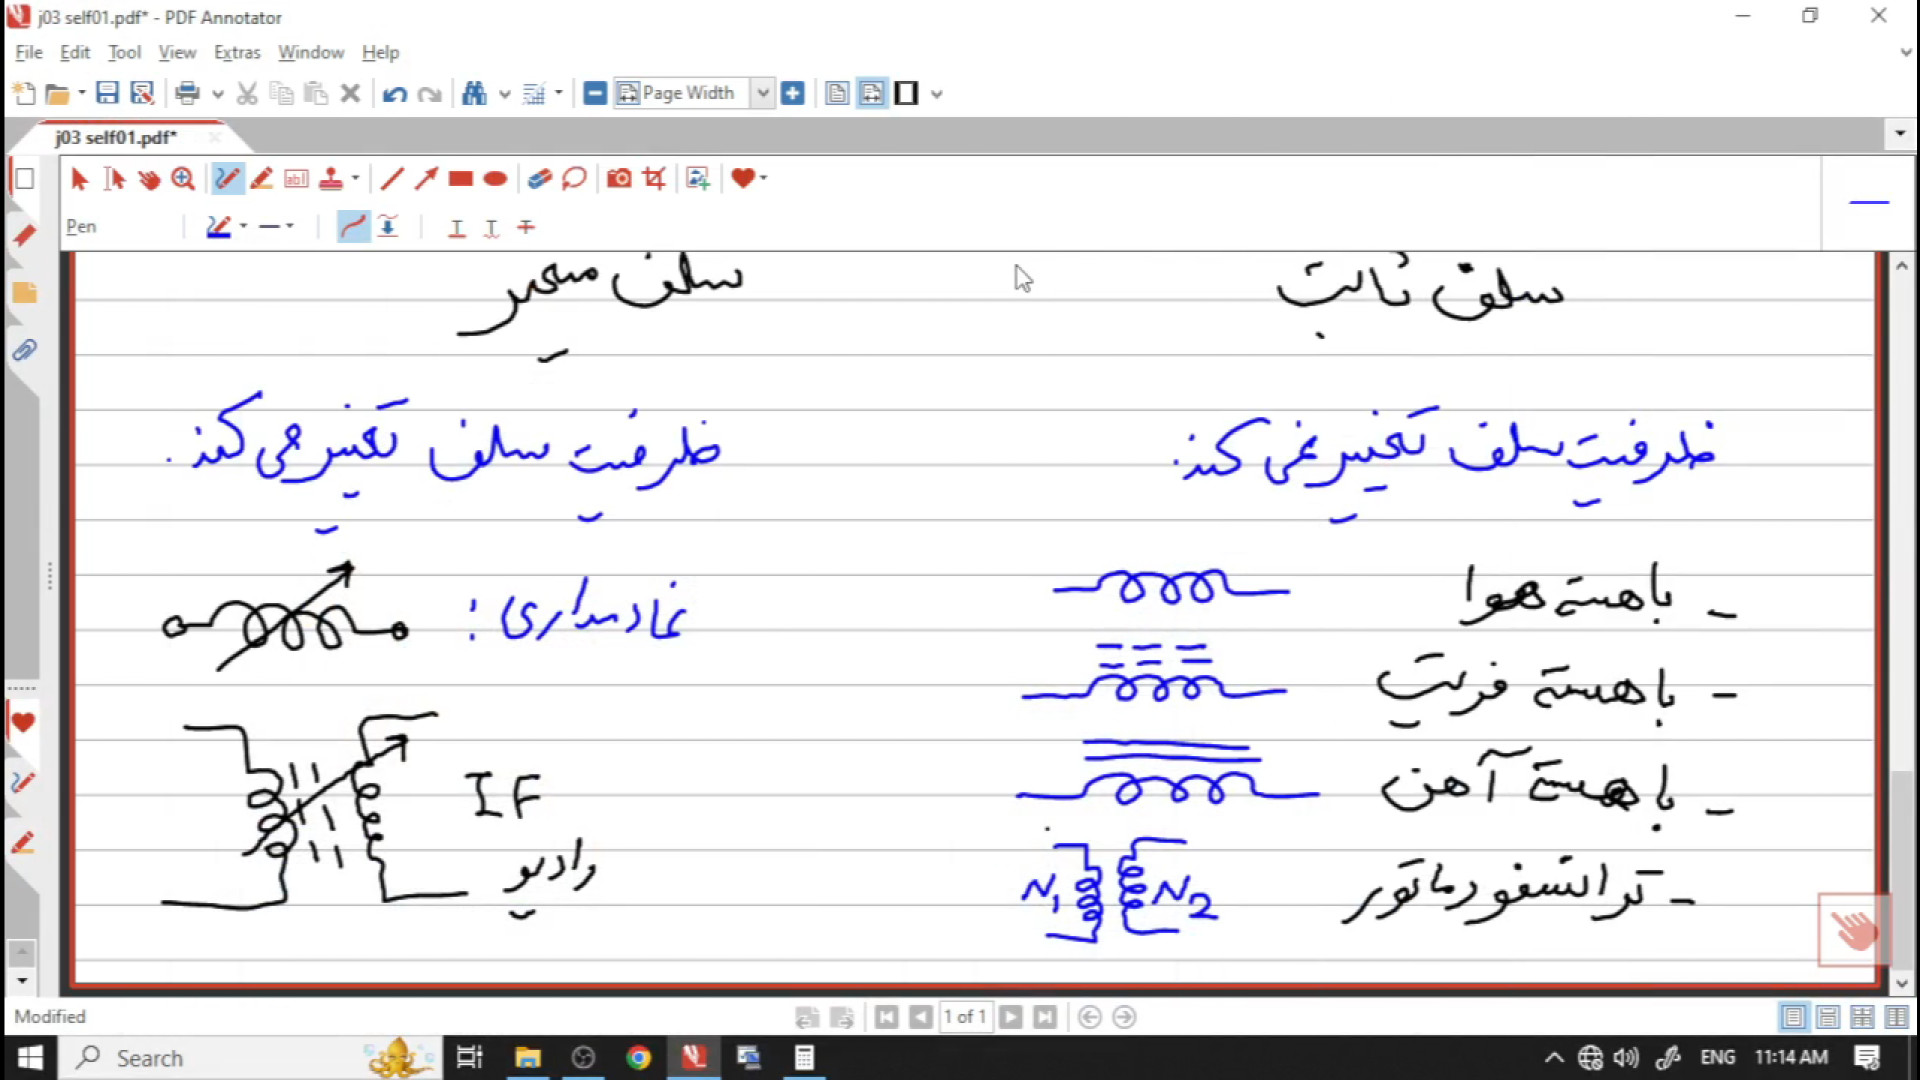Open the Extras menu
1920x1080 pixels.
pyautogui.click(x=236, y=52)
